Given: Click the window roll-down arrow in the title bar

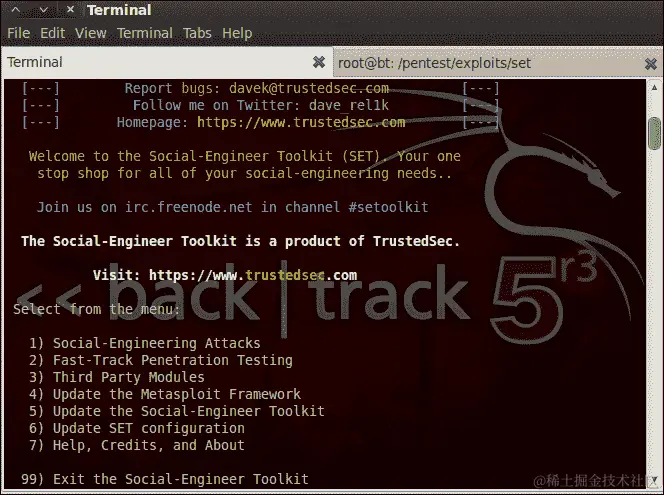Looking at the screenshot, I should click(x=44, y=9).
